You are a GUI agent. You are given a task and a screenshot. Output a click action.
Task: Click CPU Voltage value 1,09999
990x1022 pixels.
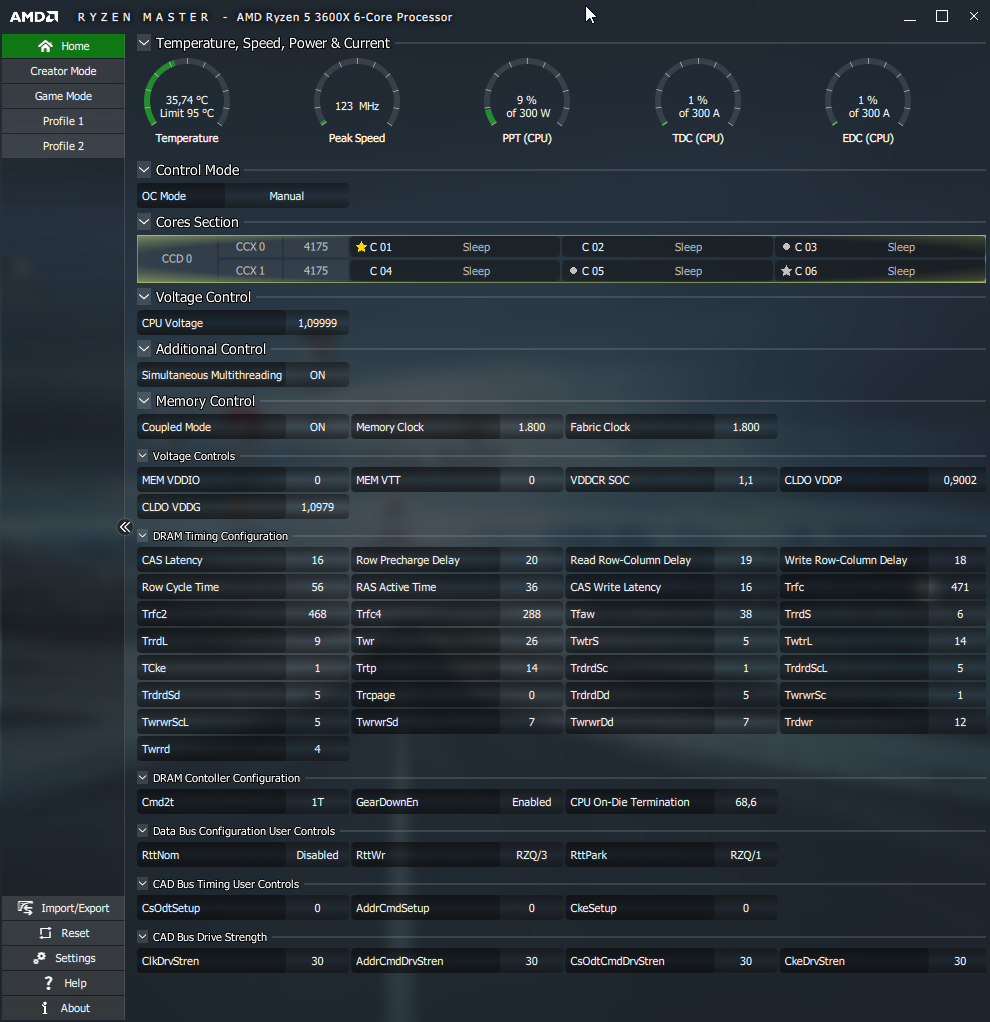[317, 323]
